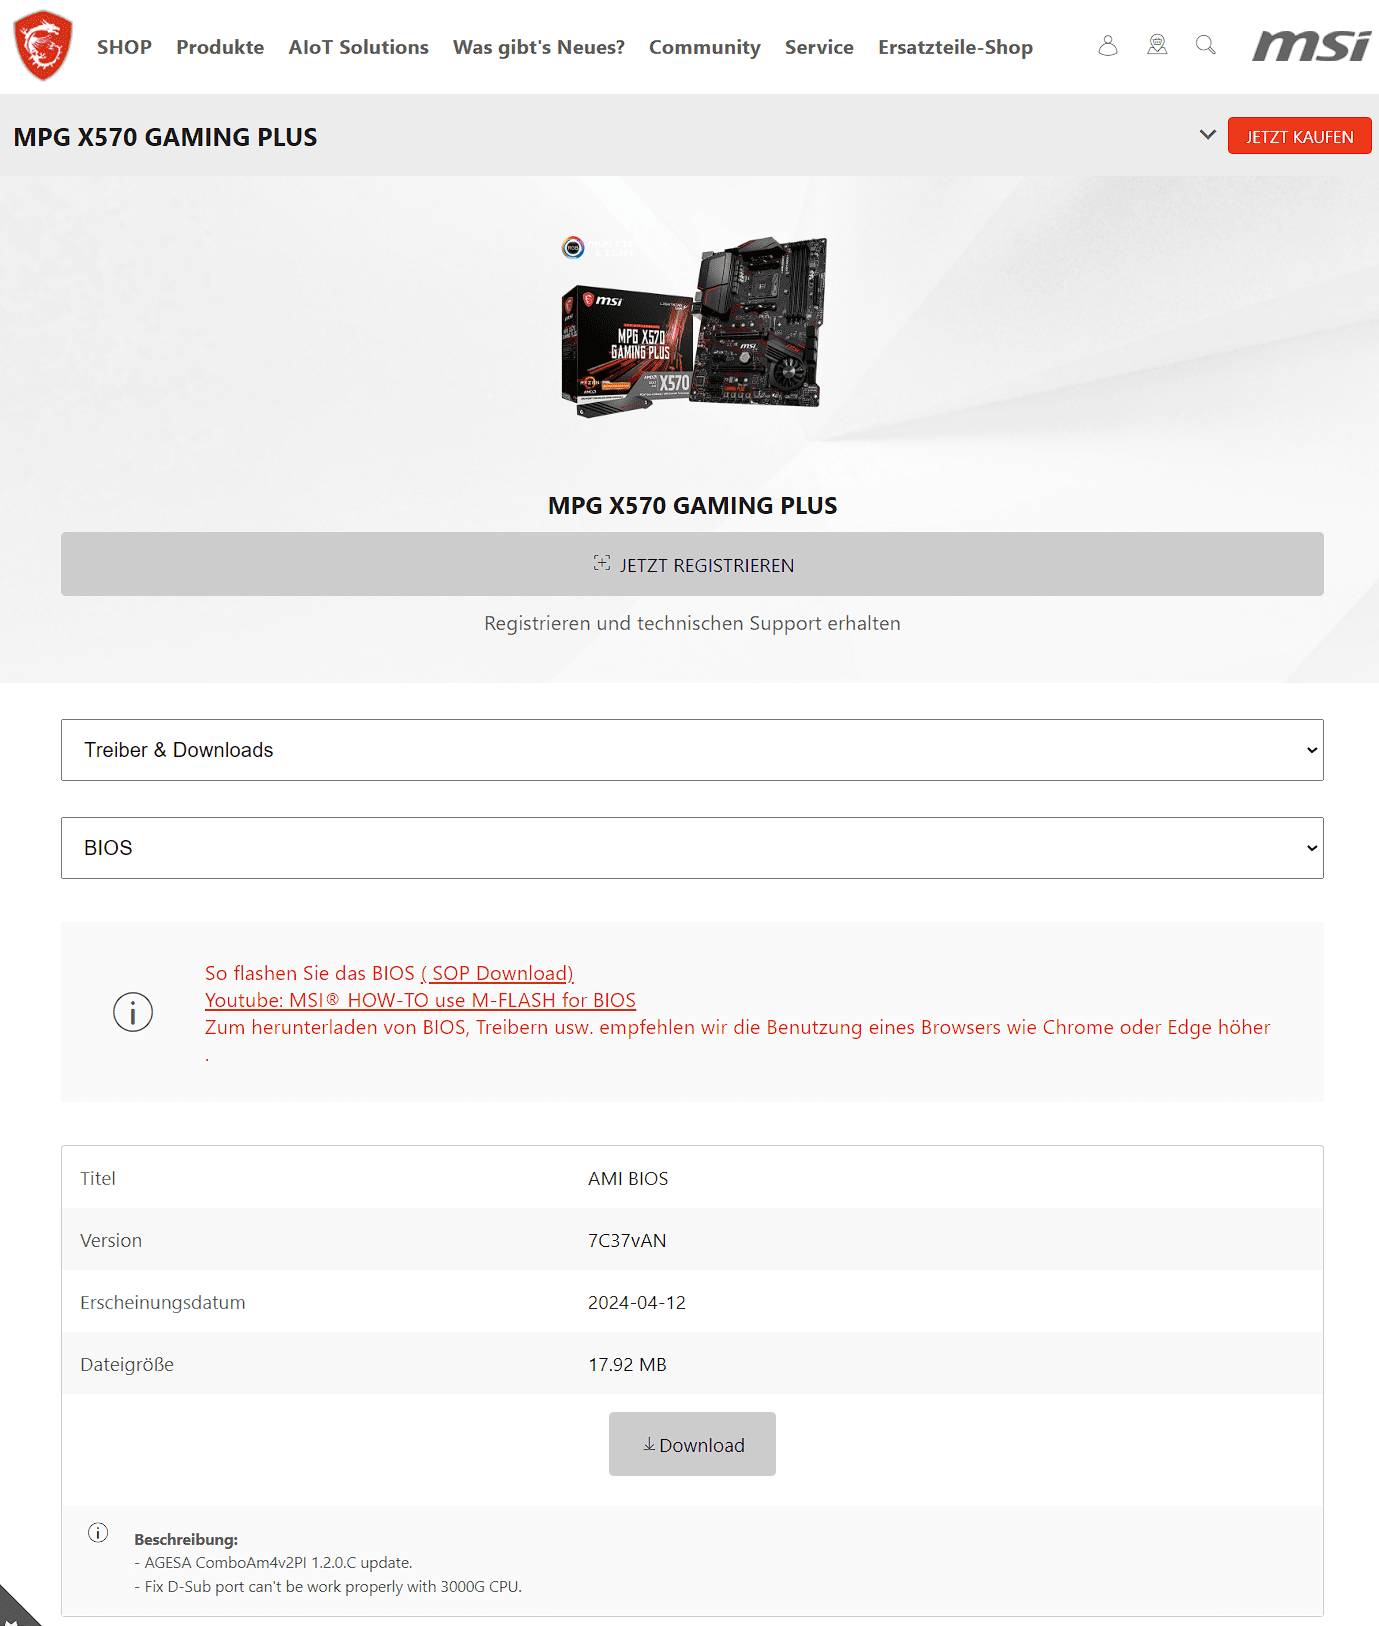The image size is (1379, 1626).
Task: Open the AIoT Solutions menu
Action: coord(358,47)
